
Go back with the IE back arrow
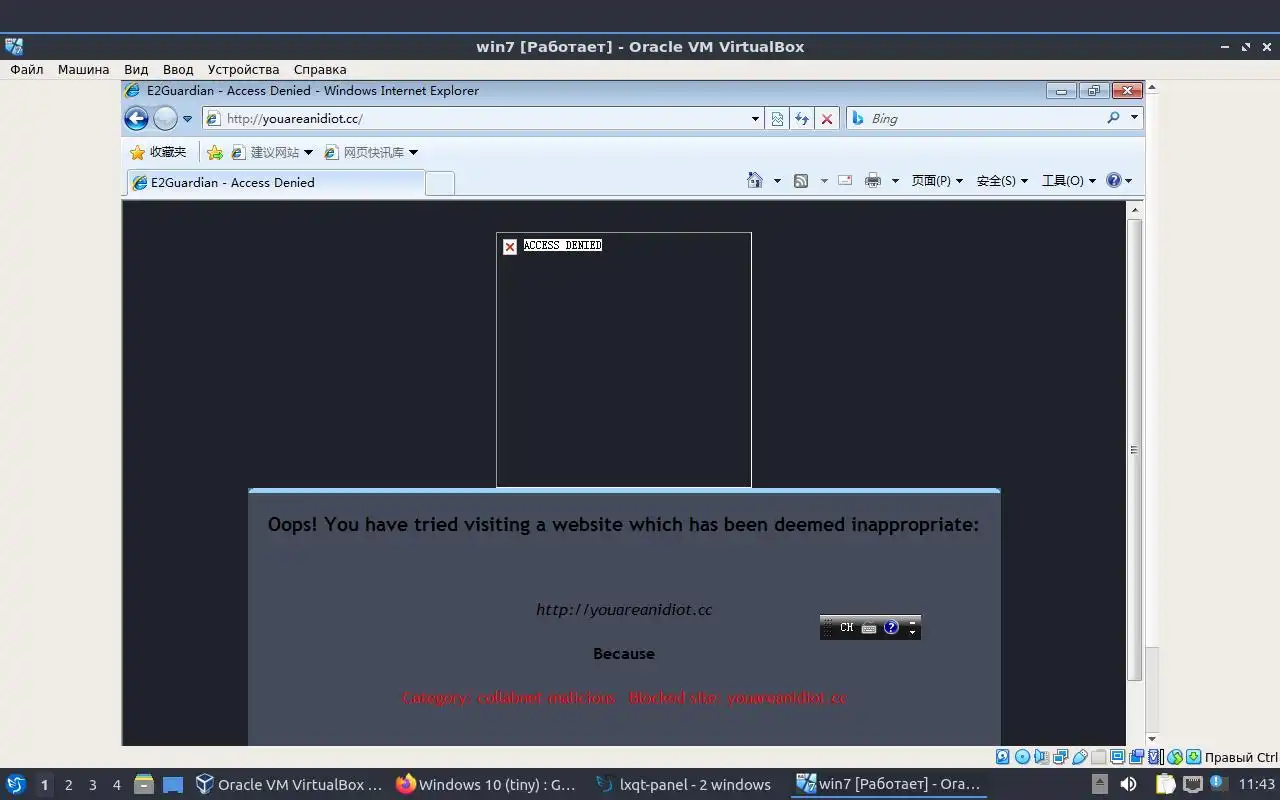click(136, 118)
